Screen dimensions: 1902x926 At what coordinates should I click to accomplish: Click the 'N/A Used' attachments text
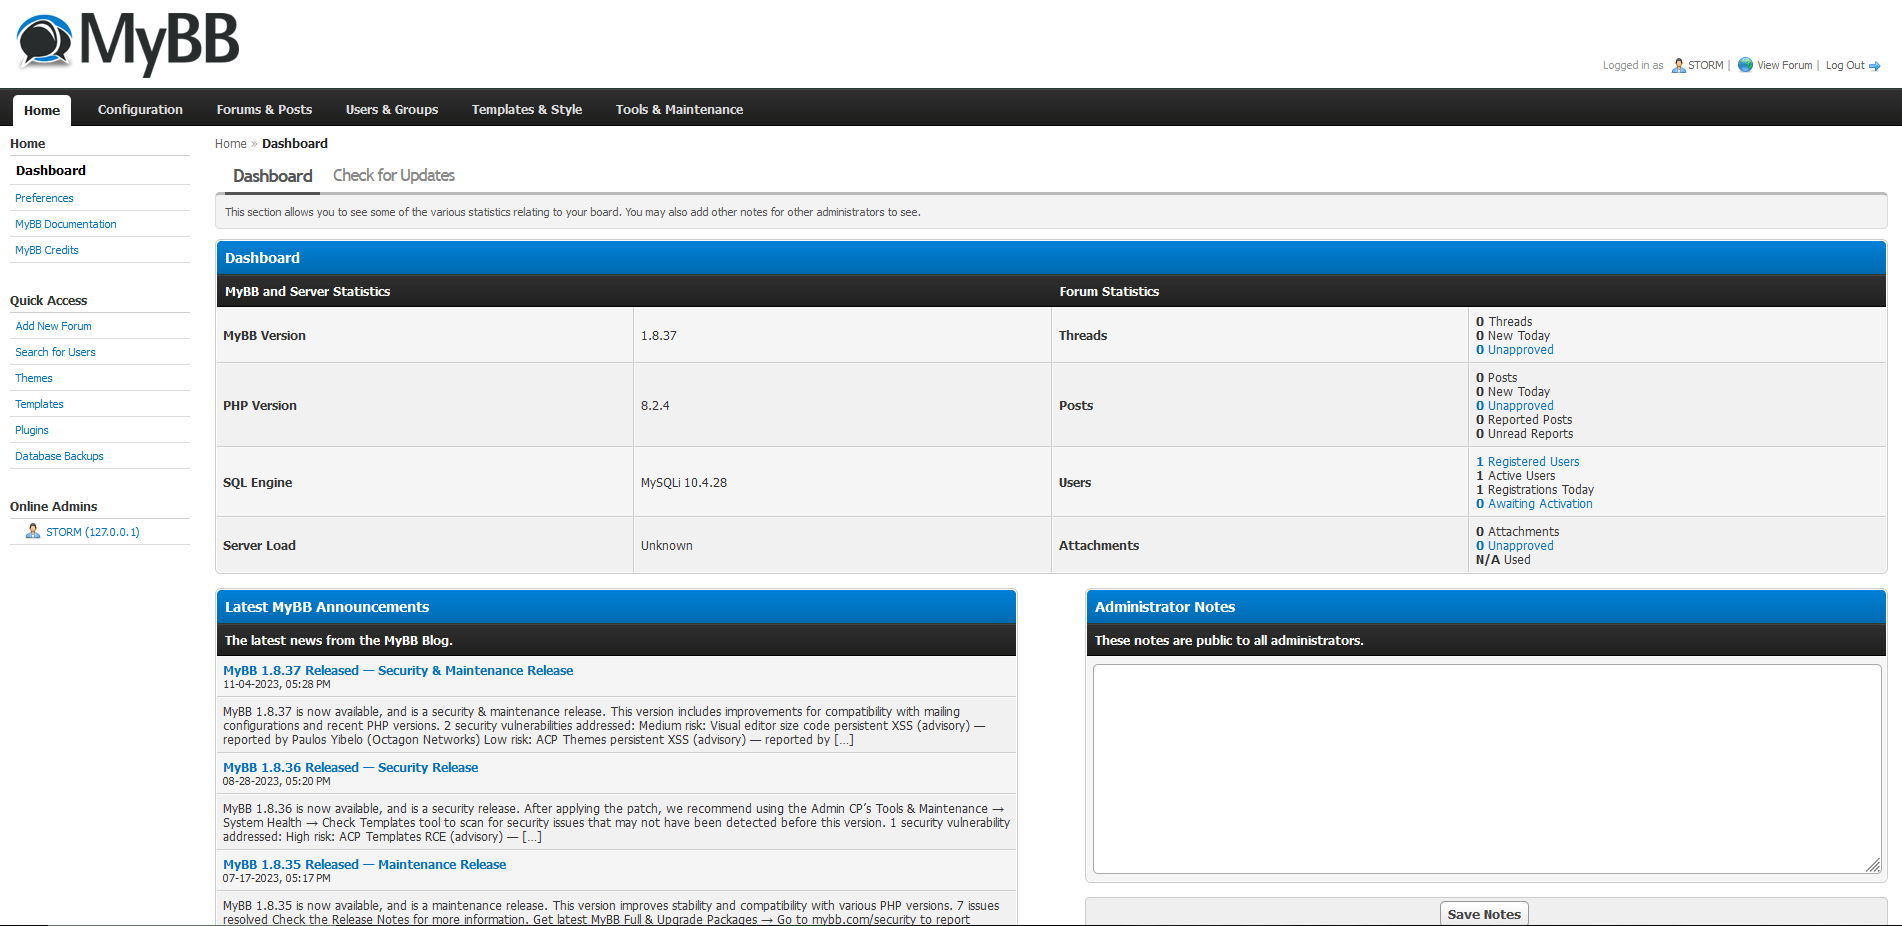(1503, 560)
